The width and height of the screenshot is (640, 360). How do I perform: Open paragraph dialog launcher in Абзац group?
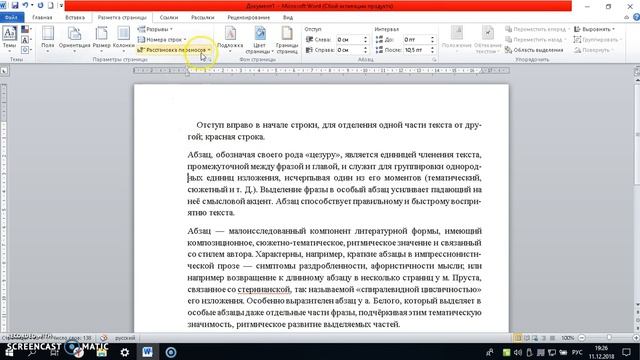point(434,60)
